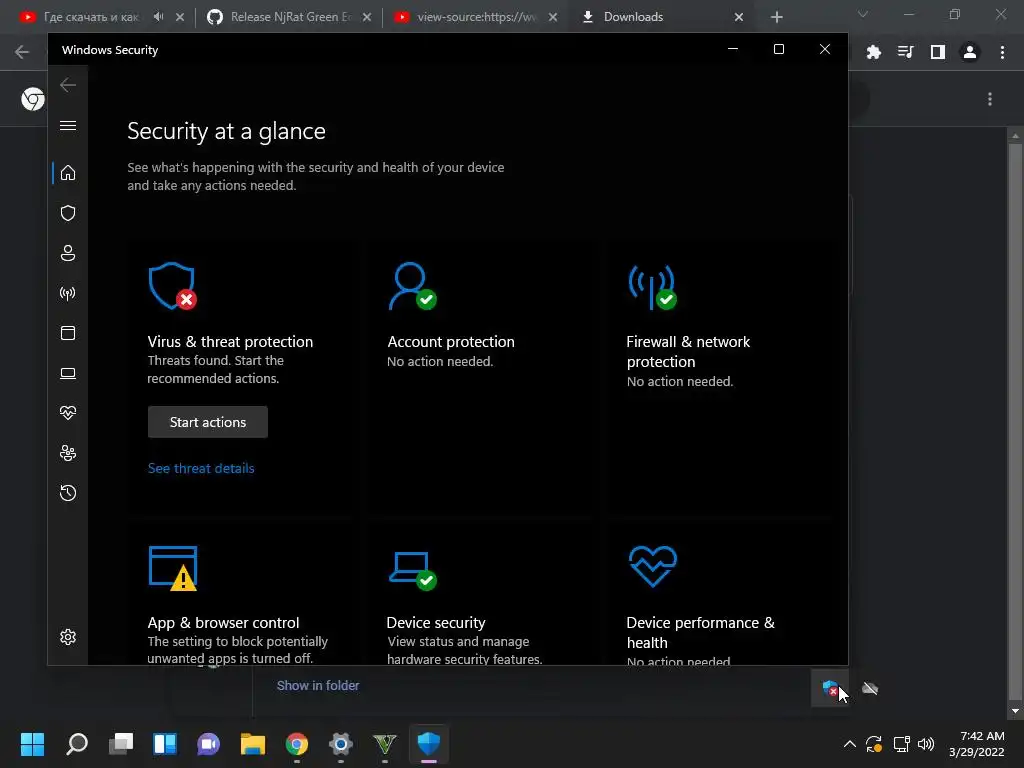
Task: Mute the audio-playing YouTube tab
Action: [x=159, y=17]
